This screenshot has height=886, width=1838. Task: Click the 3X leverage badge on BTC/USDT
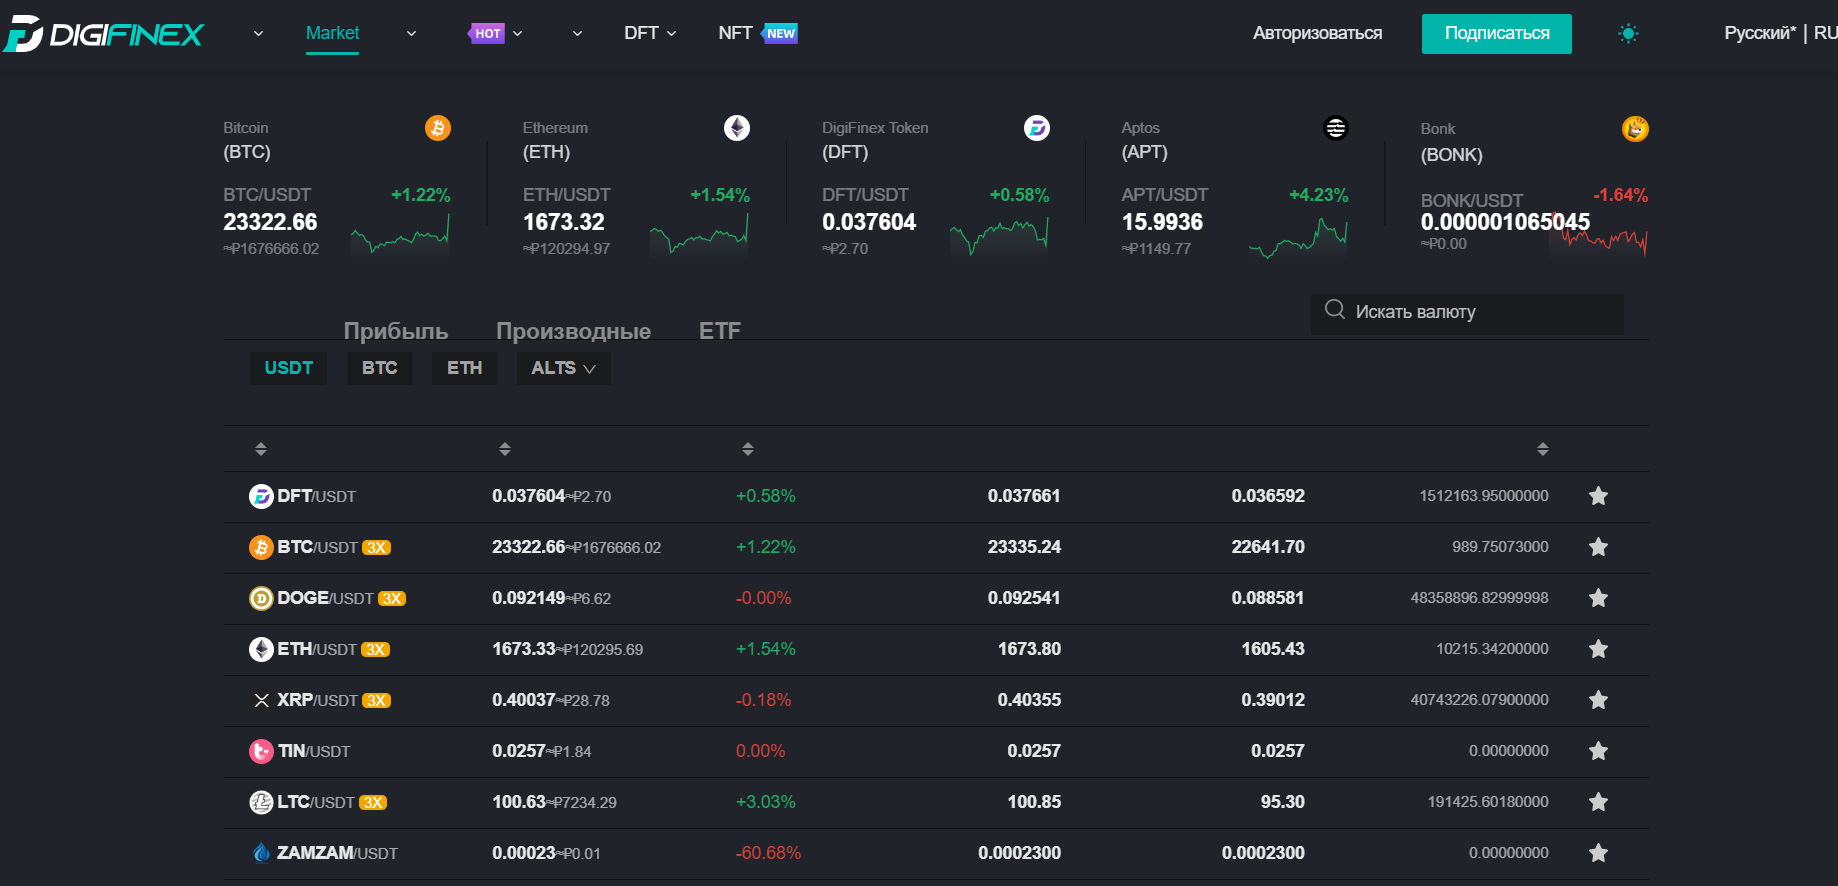pyautogui.click(x=376, y=548)
